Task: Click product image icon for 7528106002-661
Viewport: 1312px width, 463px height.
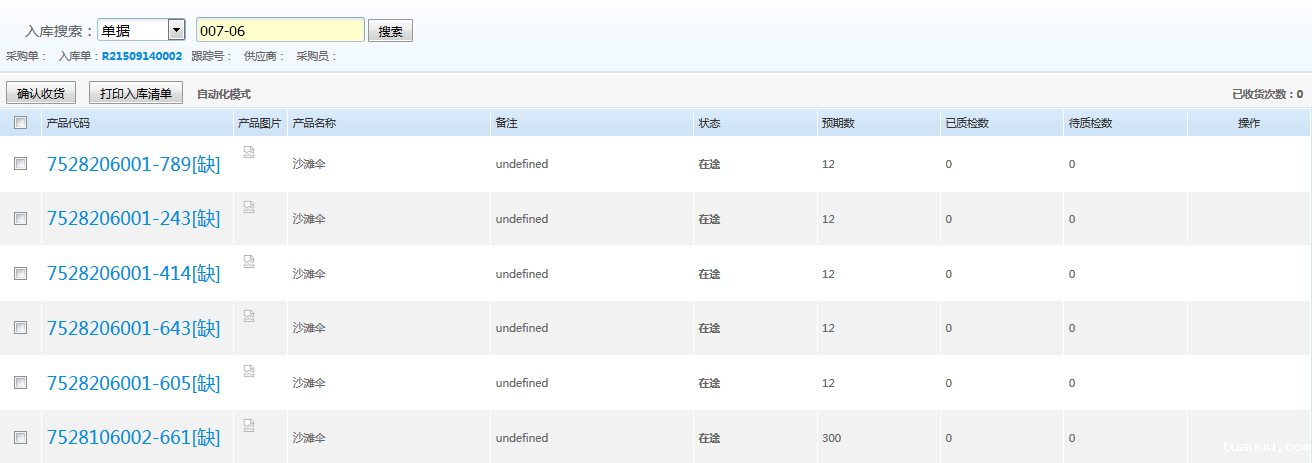Action: (248, 425)
